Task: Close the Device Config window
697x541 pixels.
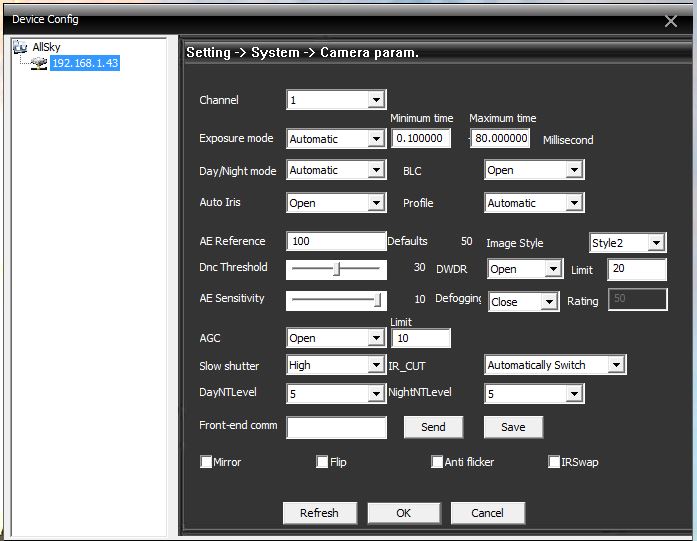Action: coord(671,20)
